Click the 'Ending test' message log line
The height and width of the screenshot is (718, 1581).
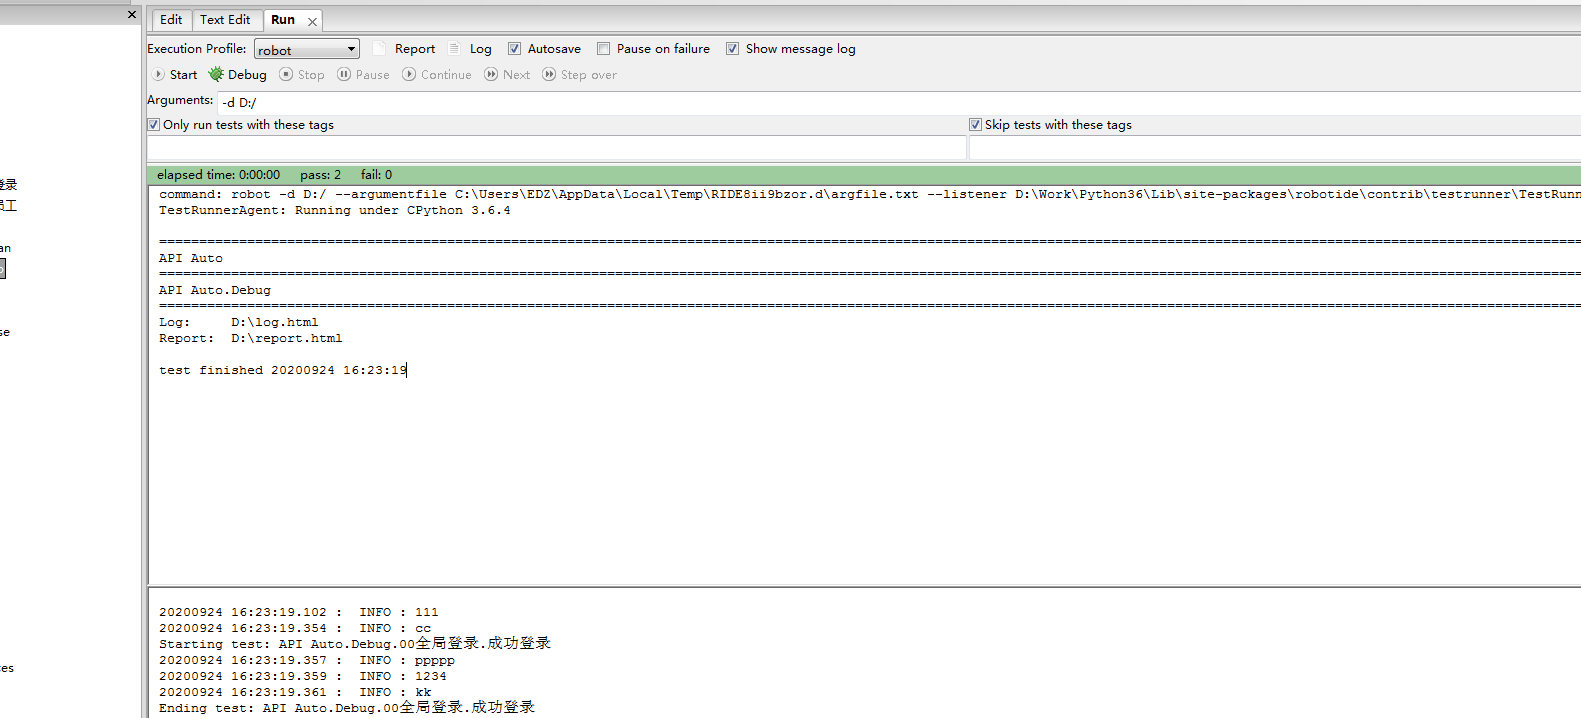pos(347,708)
